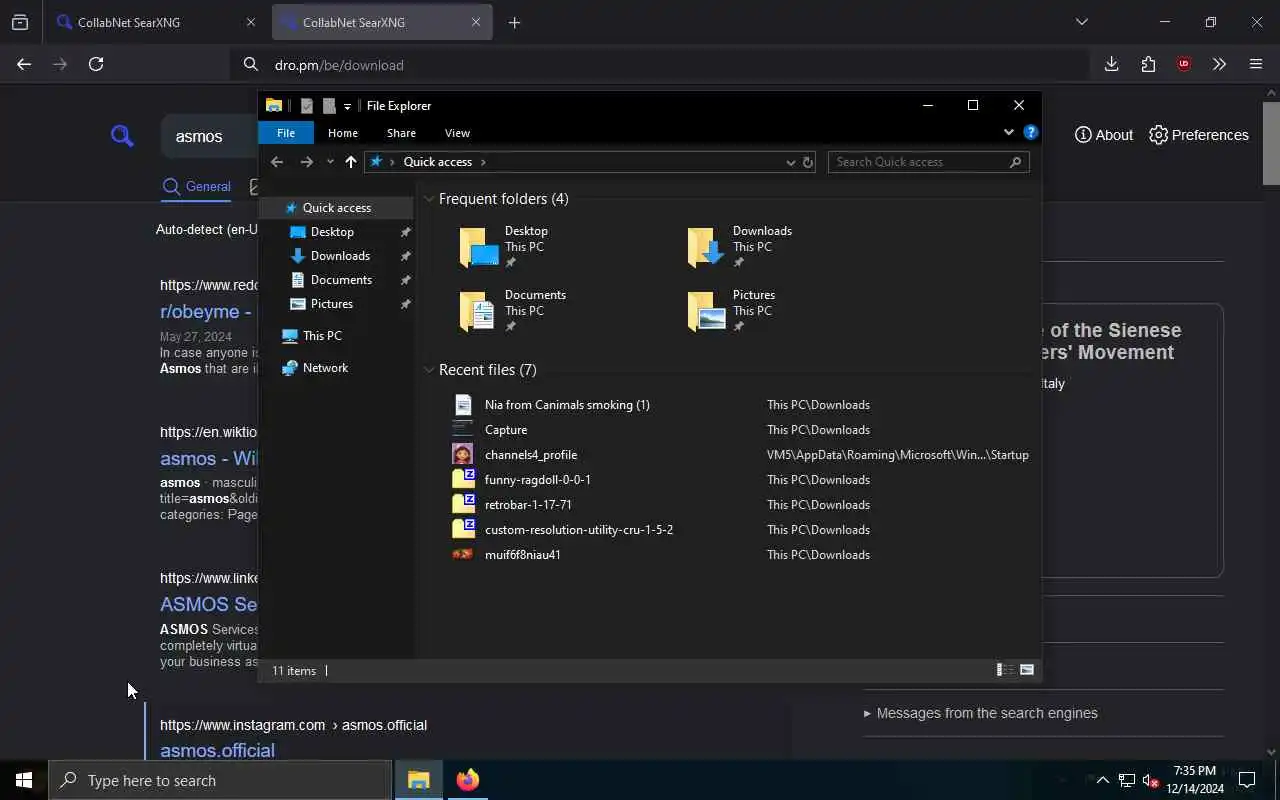
Task: Open Firefox overflow chevron menu
Action: (x=1219, y=64)
